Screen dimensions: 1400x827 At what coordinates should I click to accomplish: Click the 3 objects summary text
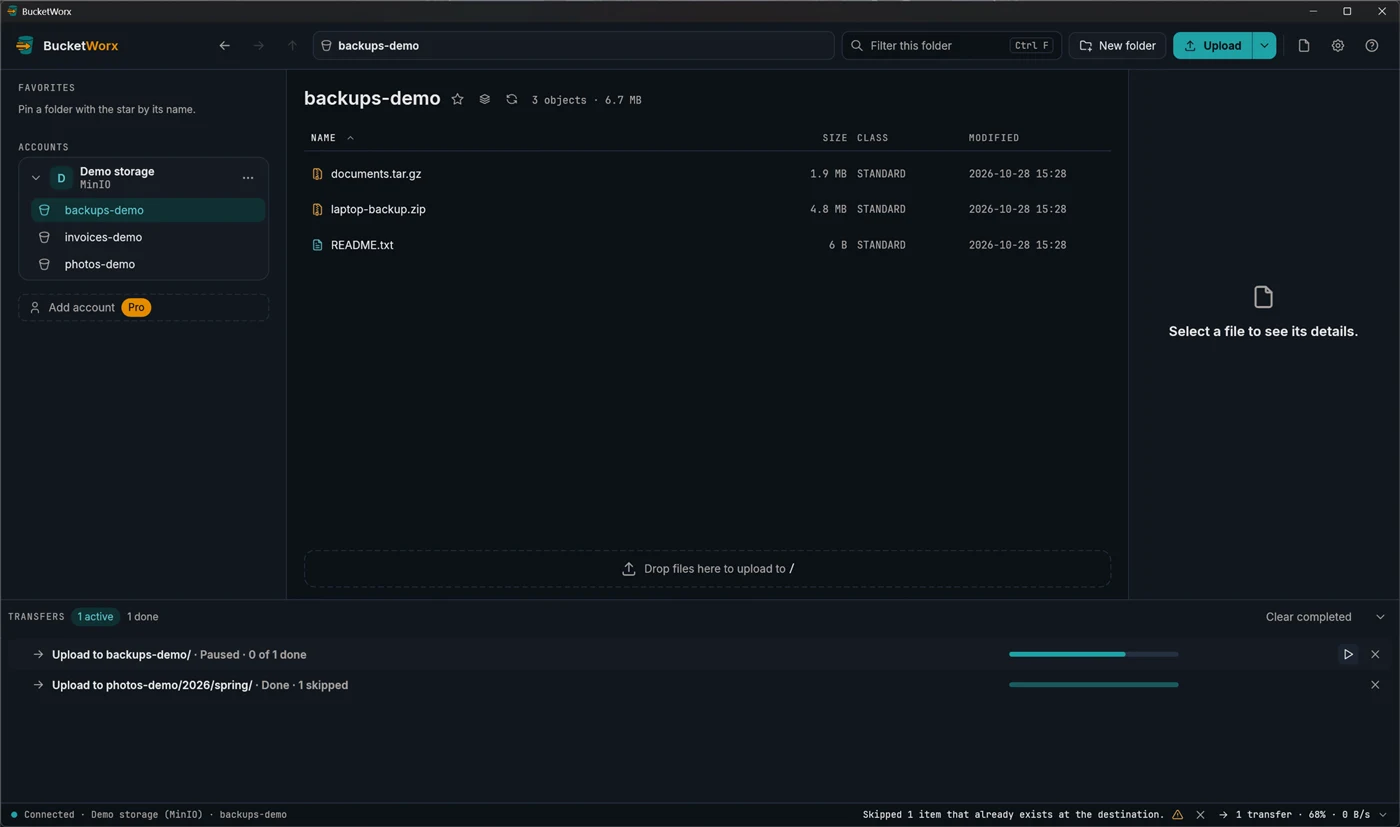559,100
